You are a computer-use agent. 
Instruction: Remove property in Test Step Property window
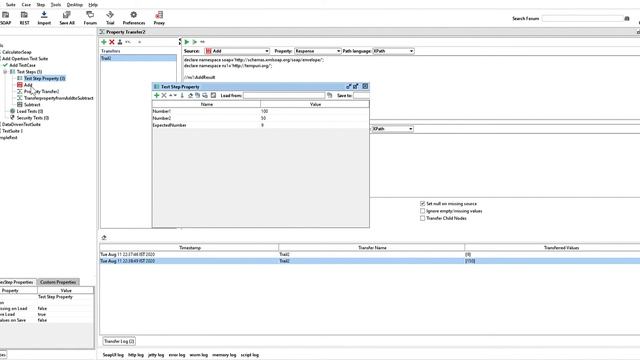pyautogui.click(x=164, y=96)
